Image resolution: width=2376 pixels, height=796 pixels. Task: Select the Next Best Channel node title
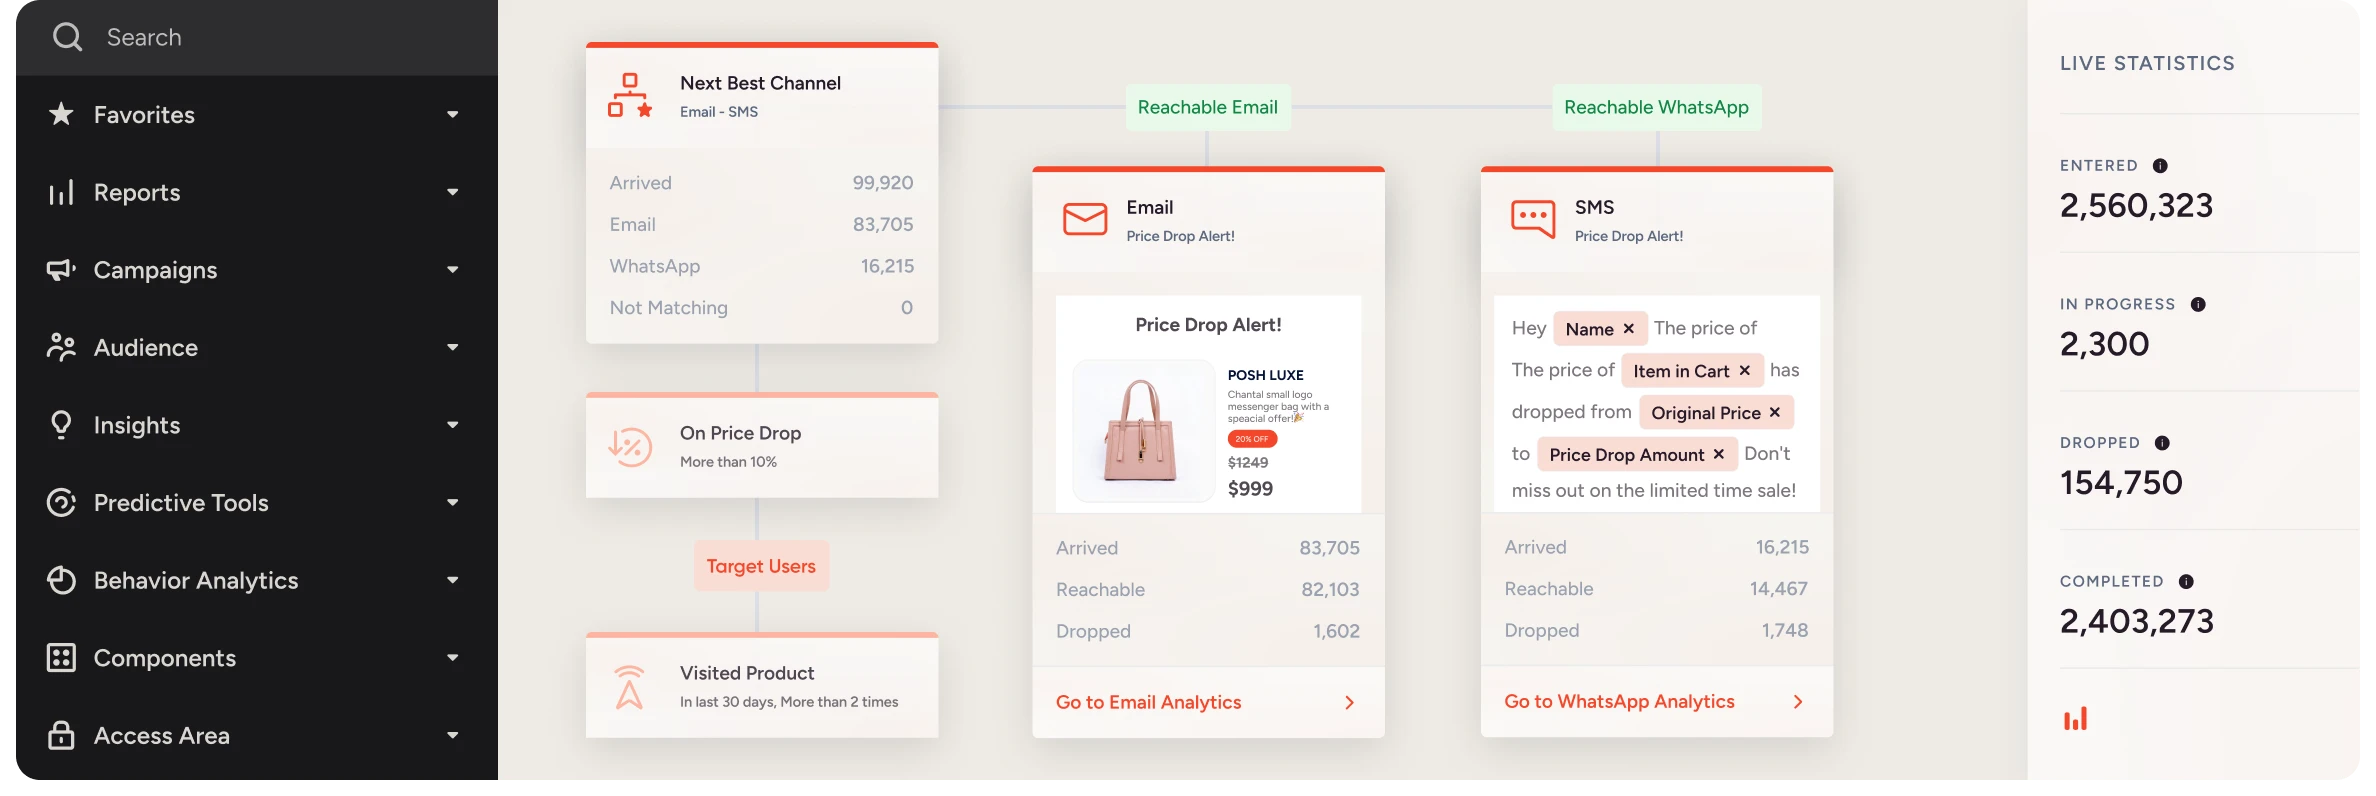(x=760, y=83)
